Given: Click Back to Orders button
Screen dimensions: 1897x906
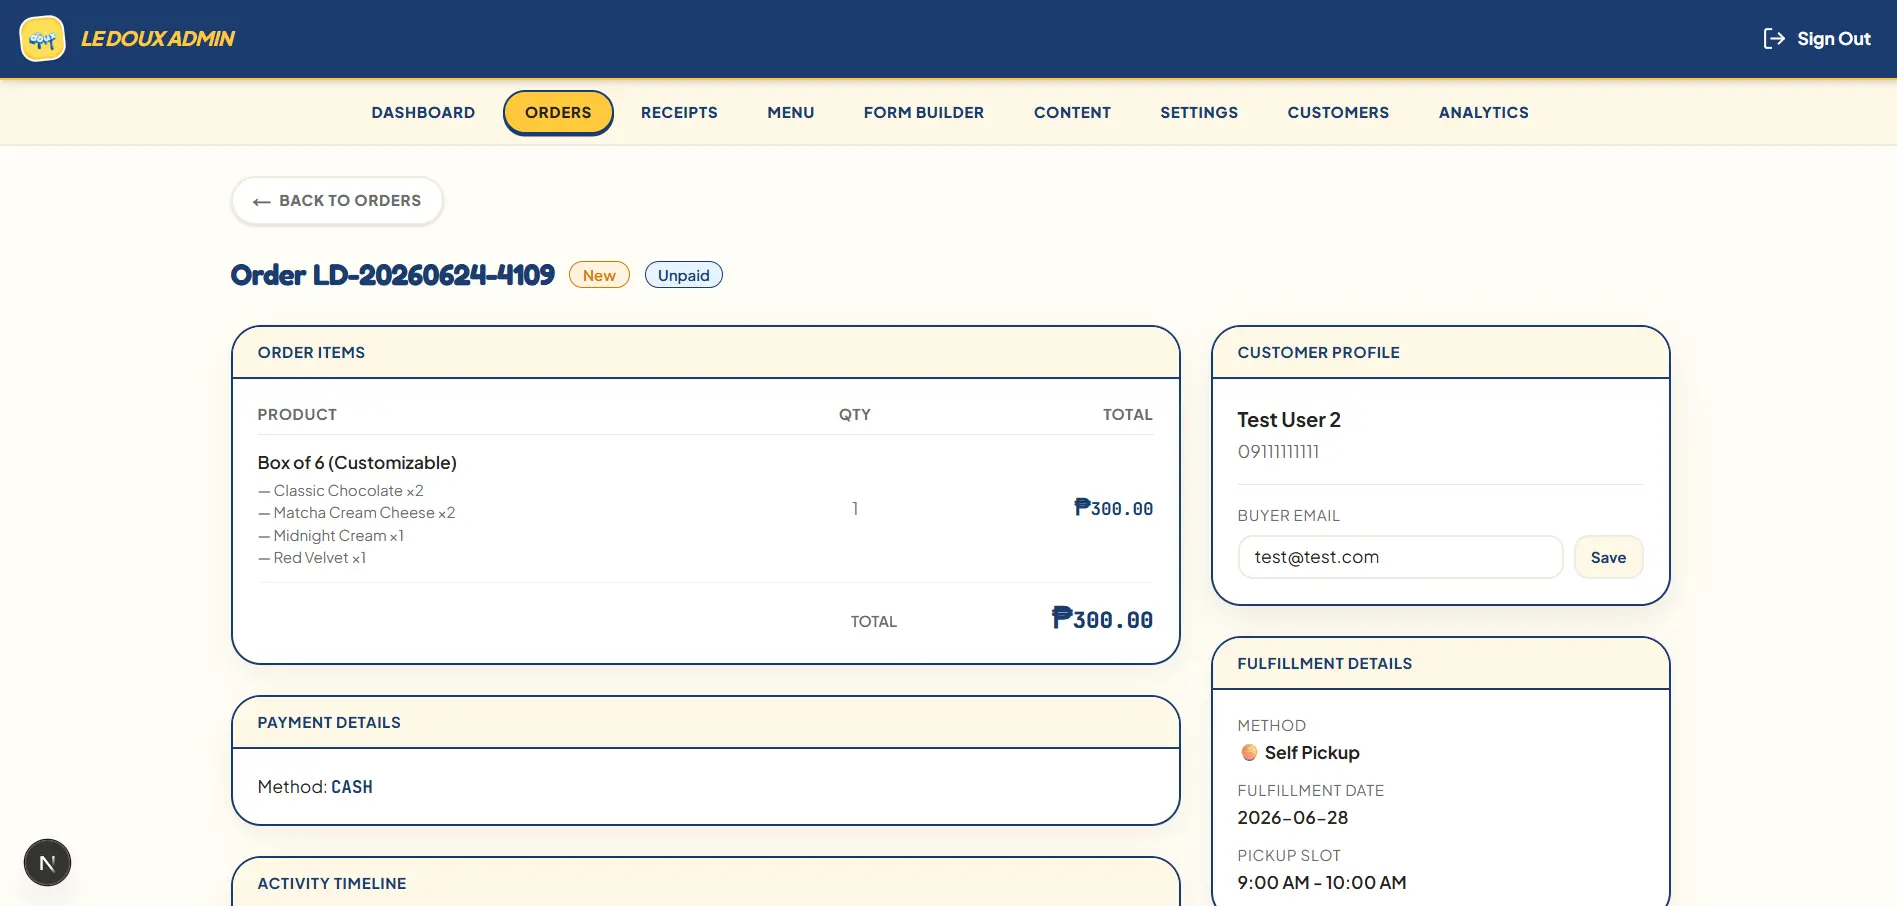Looking at the screenshot, I should click(x=337, y=201).
